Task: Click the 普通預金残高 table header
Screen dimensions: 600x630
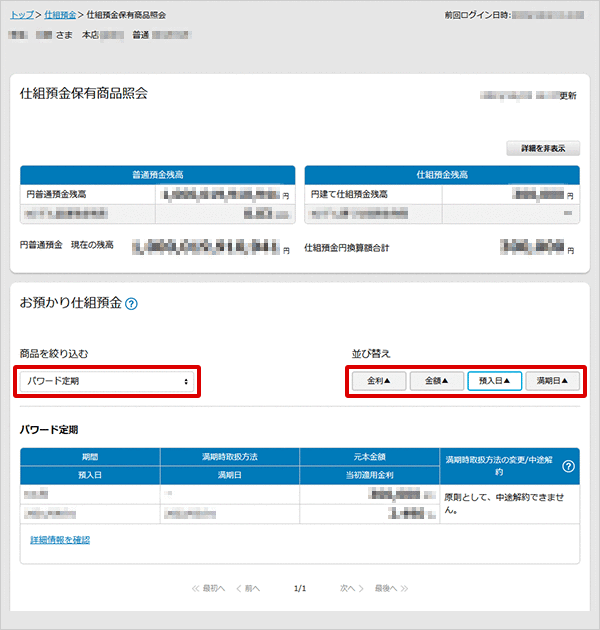Action: [x=157, y=174]
